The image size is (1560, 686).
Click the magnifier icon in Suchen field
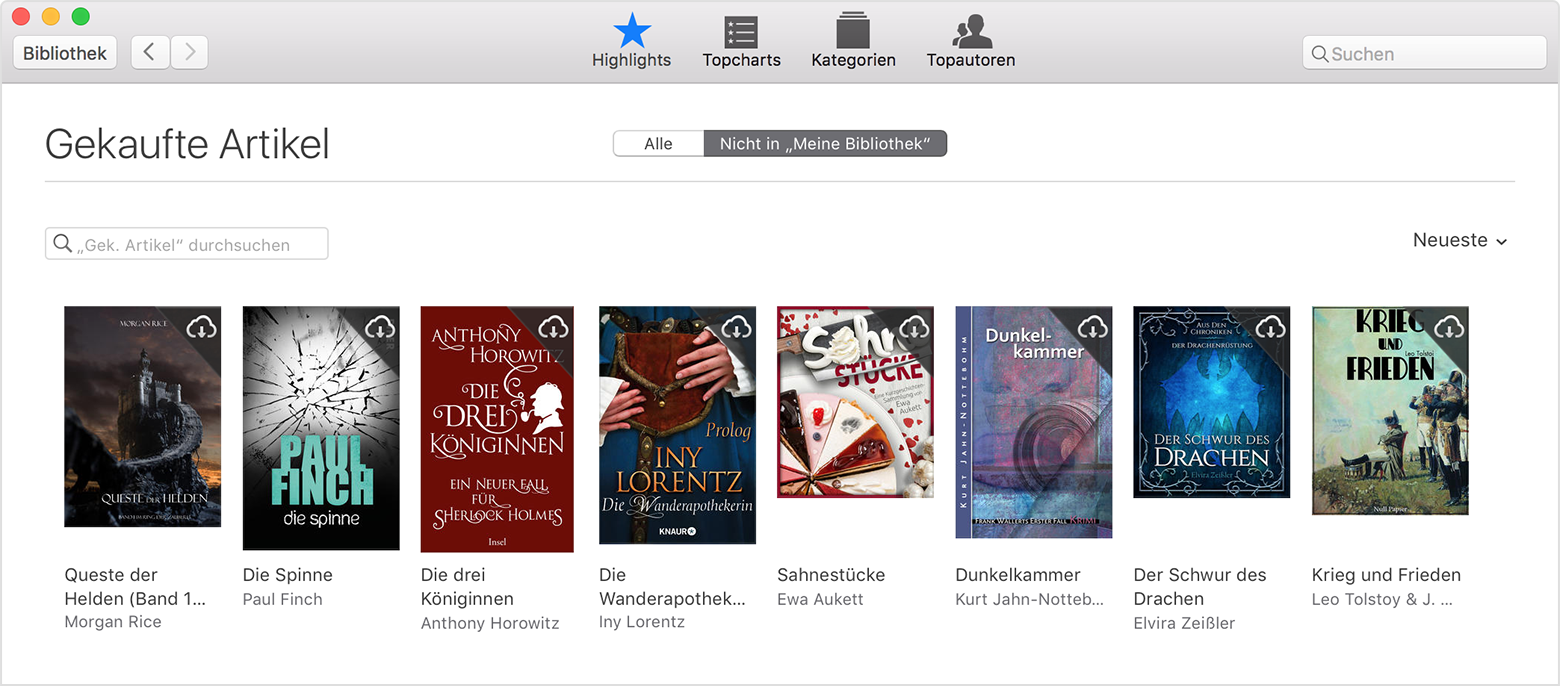click(x=1320, y=54)
